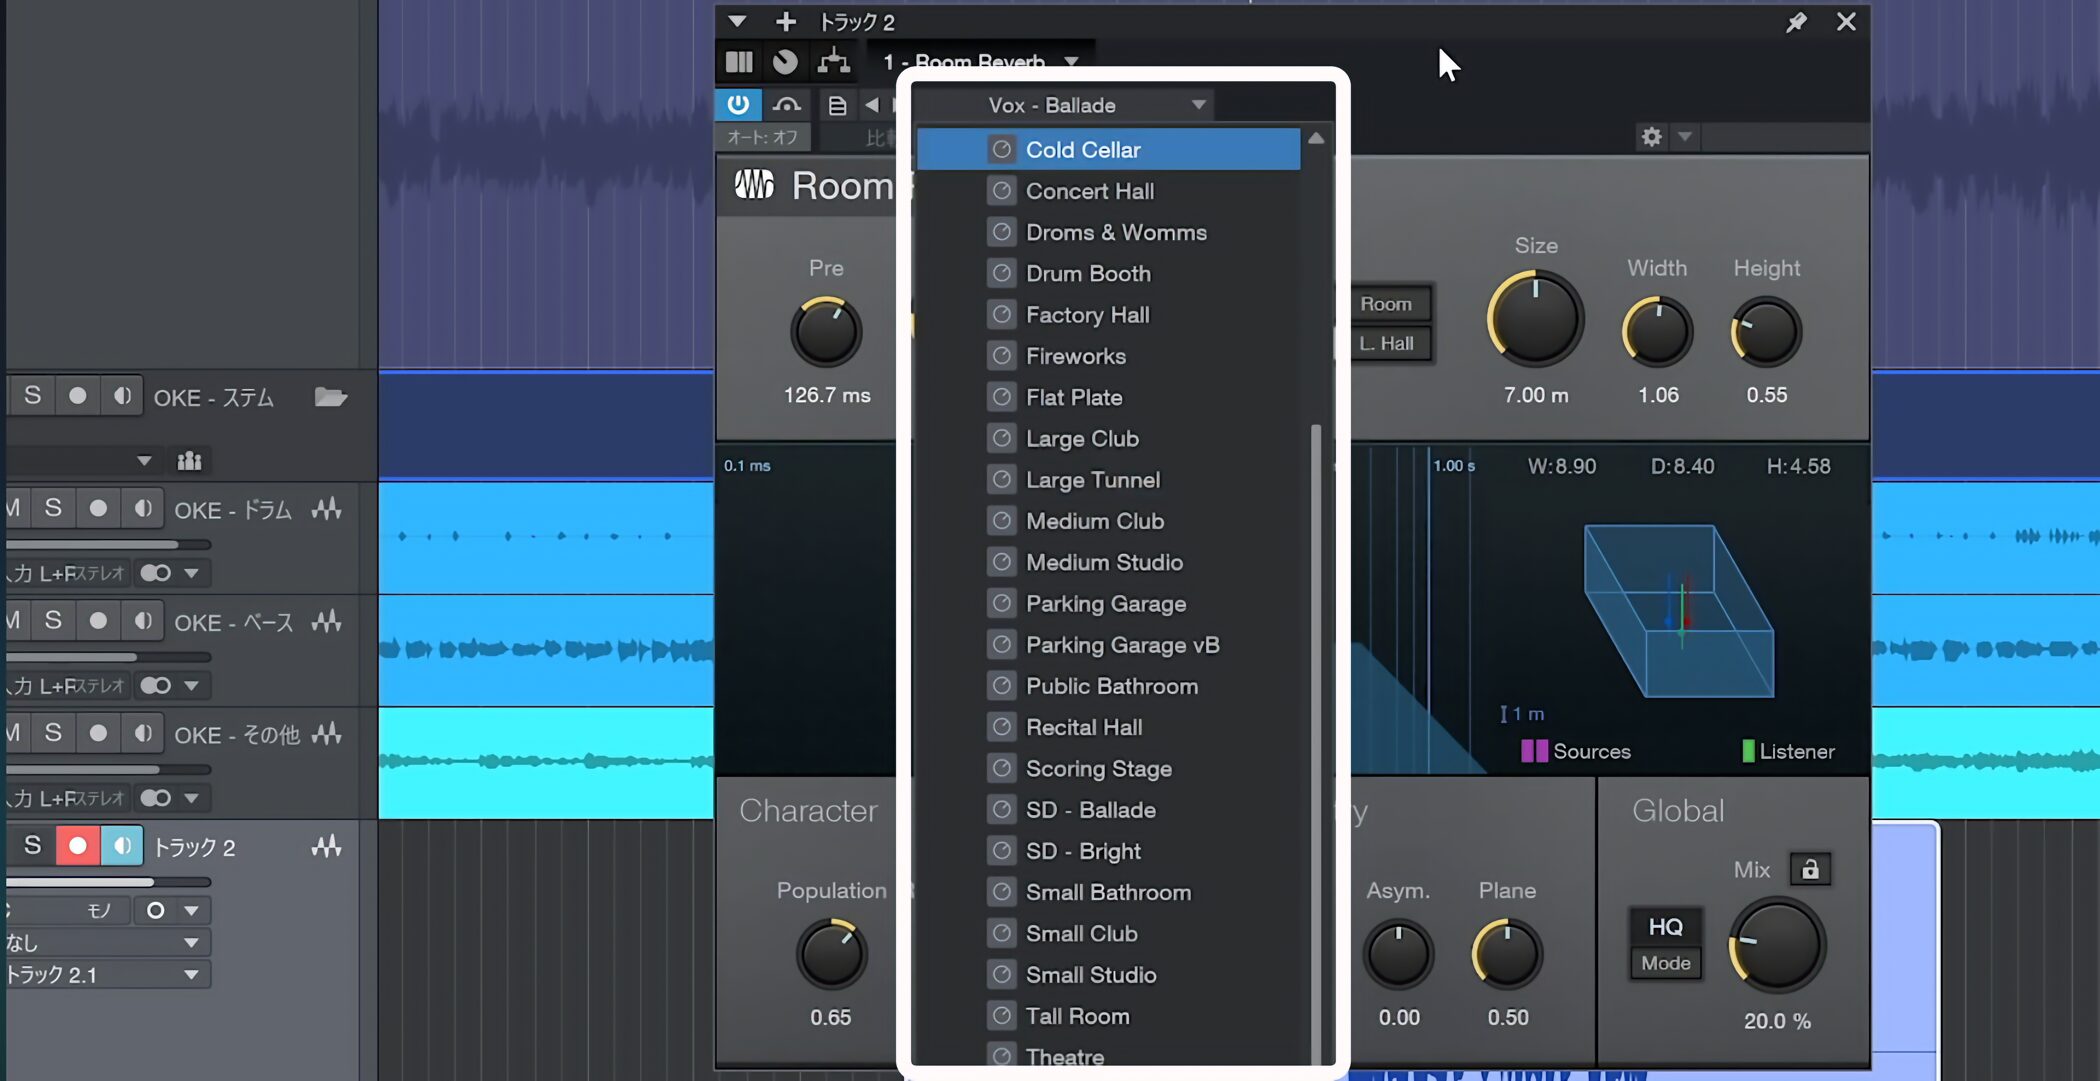The height and width of the screenshot is (1081, 2100).
Task: Open the OKE - ステム folder icon
Action: pyautogui.click(x=330, y=397)
